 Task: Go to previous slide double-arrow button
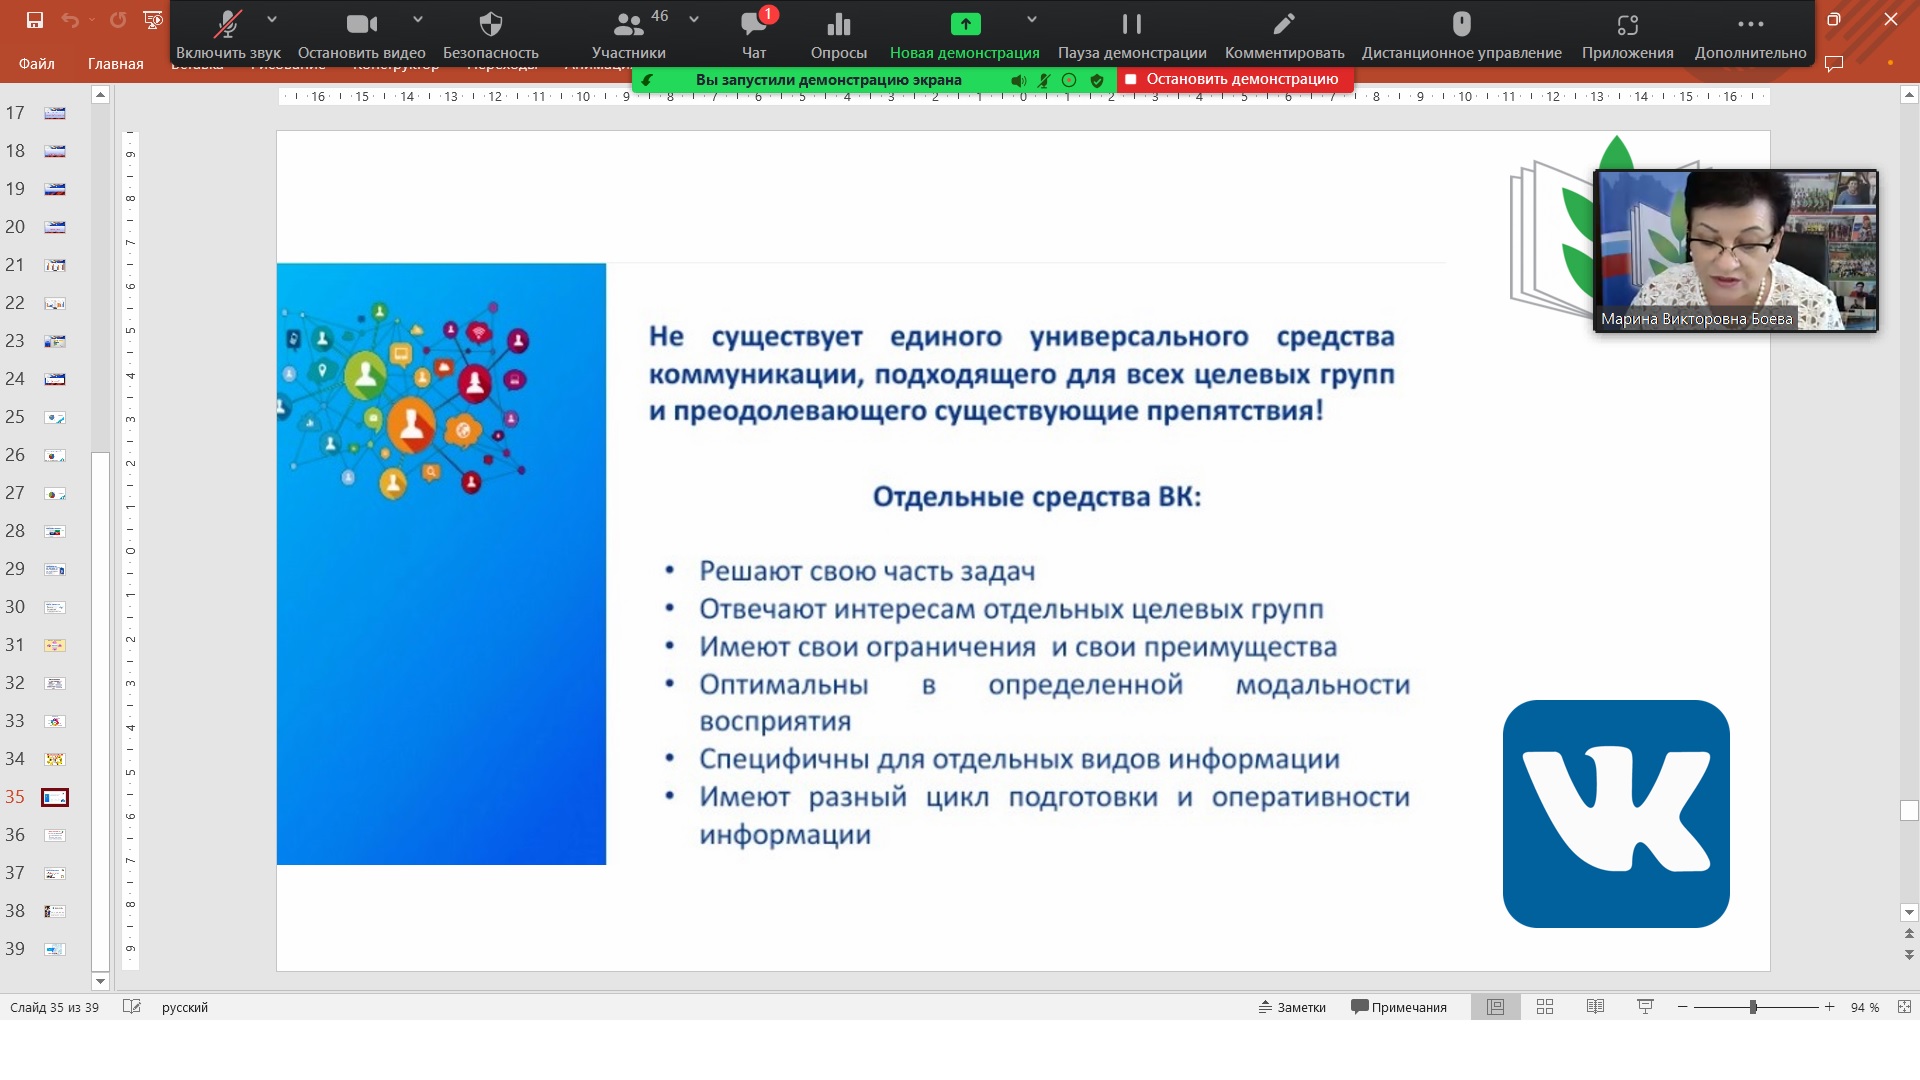pyautogui.click(x=1909, y=934)
